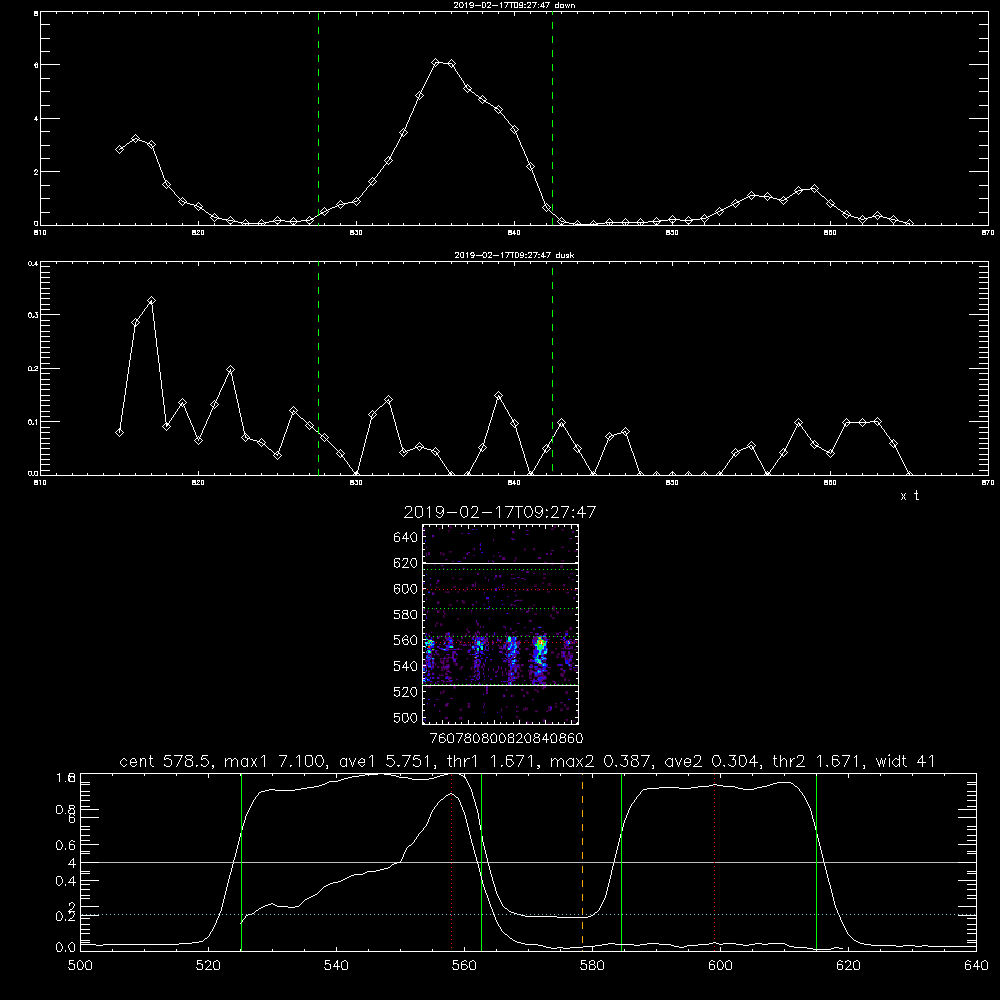Select the 540 tick label on bottom plot x-axis

click(336, 966)
